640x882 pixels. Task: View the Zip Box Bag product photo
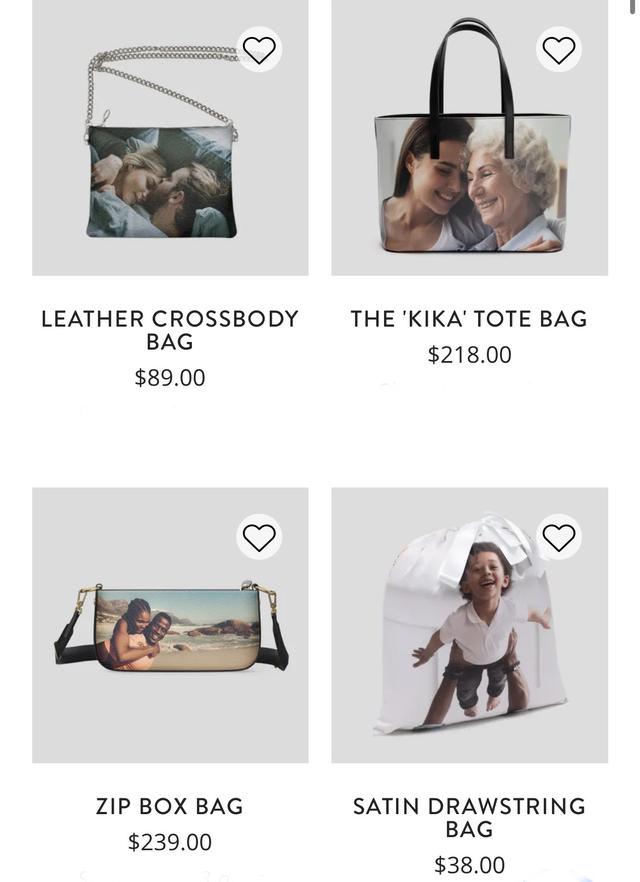click(170, 625)
